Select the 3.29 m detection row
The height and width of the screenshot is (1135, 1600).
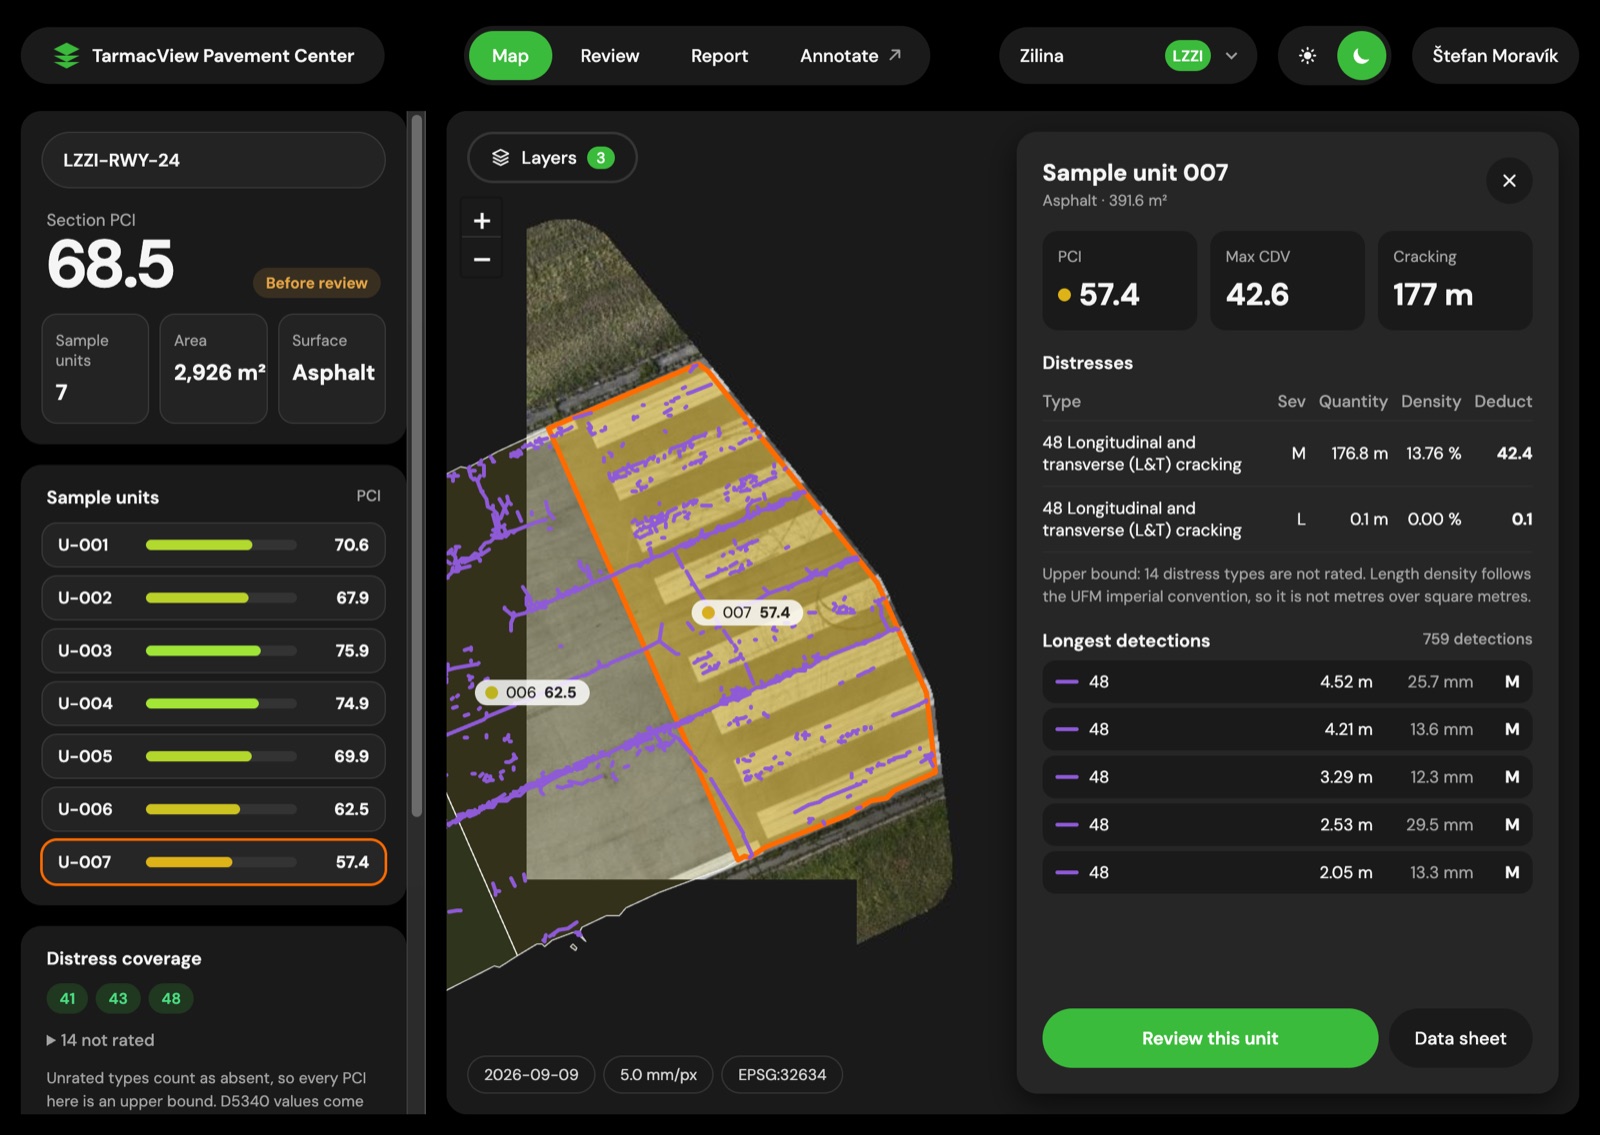point(1287,777)
